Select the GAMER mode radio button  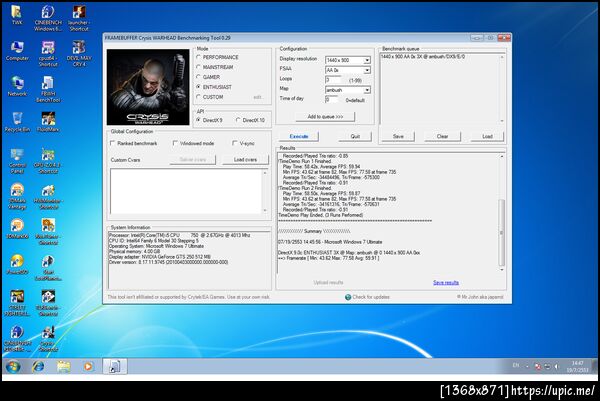(198, 77)
